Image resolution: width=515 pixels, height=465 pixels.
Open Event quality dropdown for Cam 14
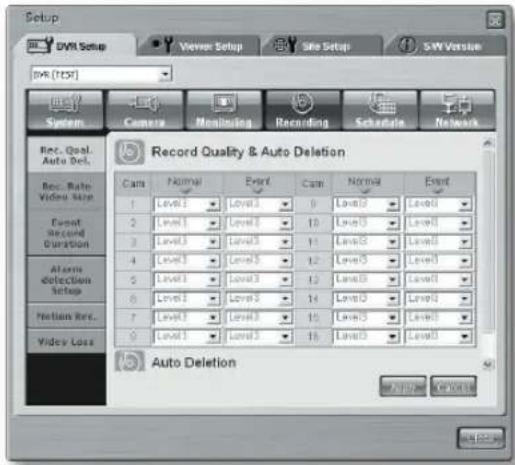pyautogui.click(x=438, y=299)
